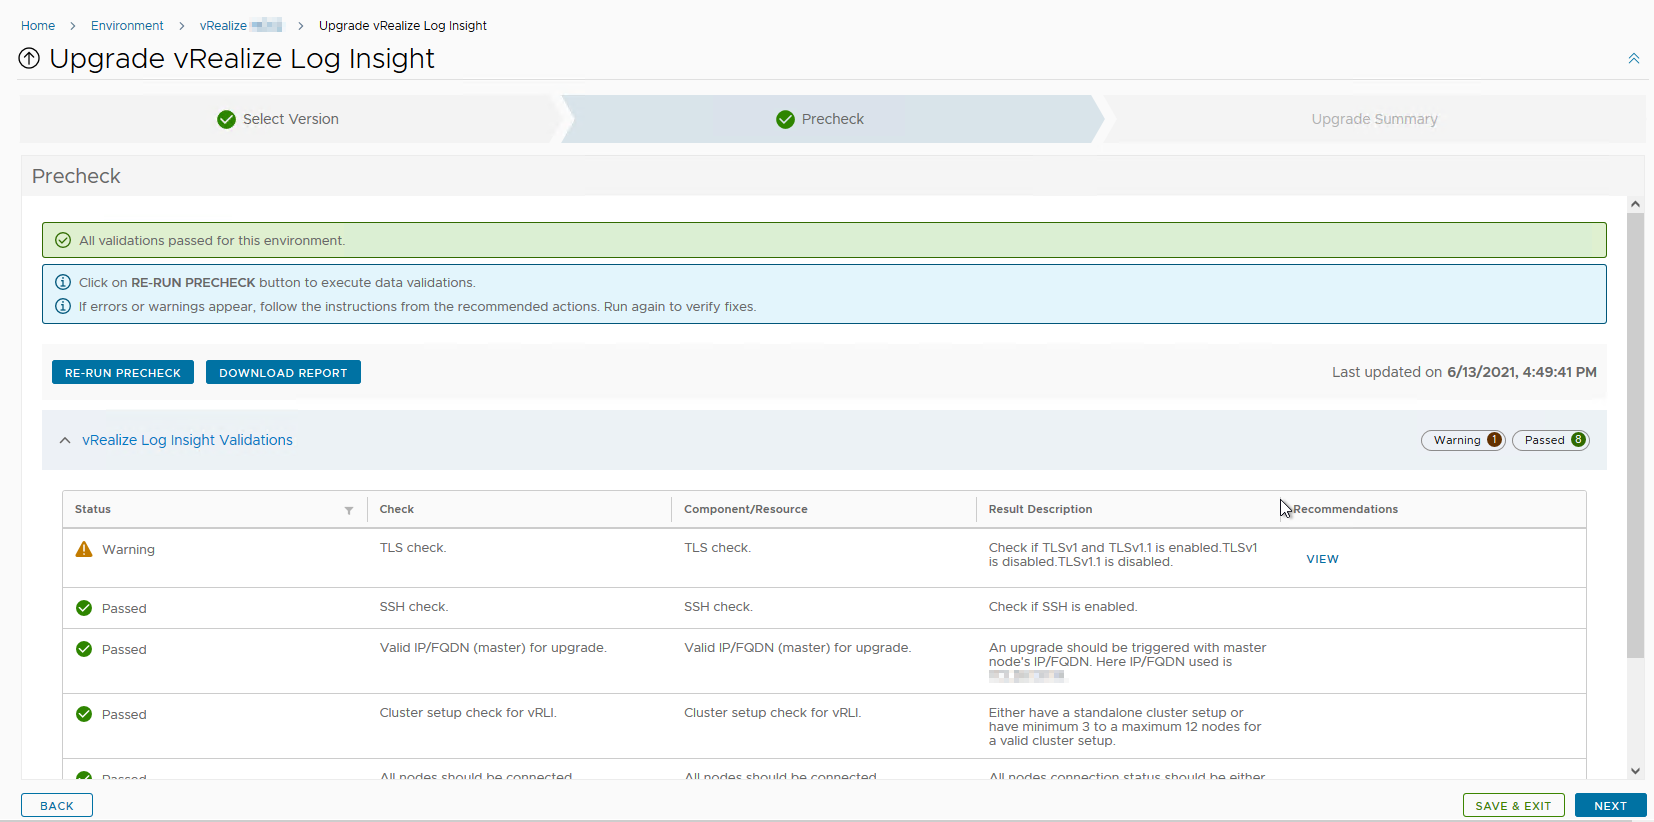Image resolution: width=1654 pixels, height=822 pixels.
Task: Open filter on Status column header
Action: (x=349, y=510)
